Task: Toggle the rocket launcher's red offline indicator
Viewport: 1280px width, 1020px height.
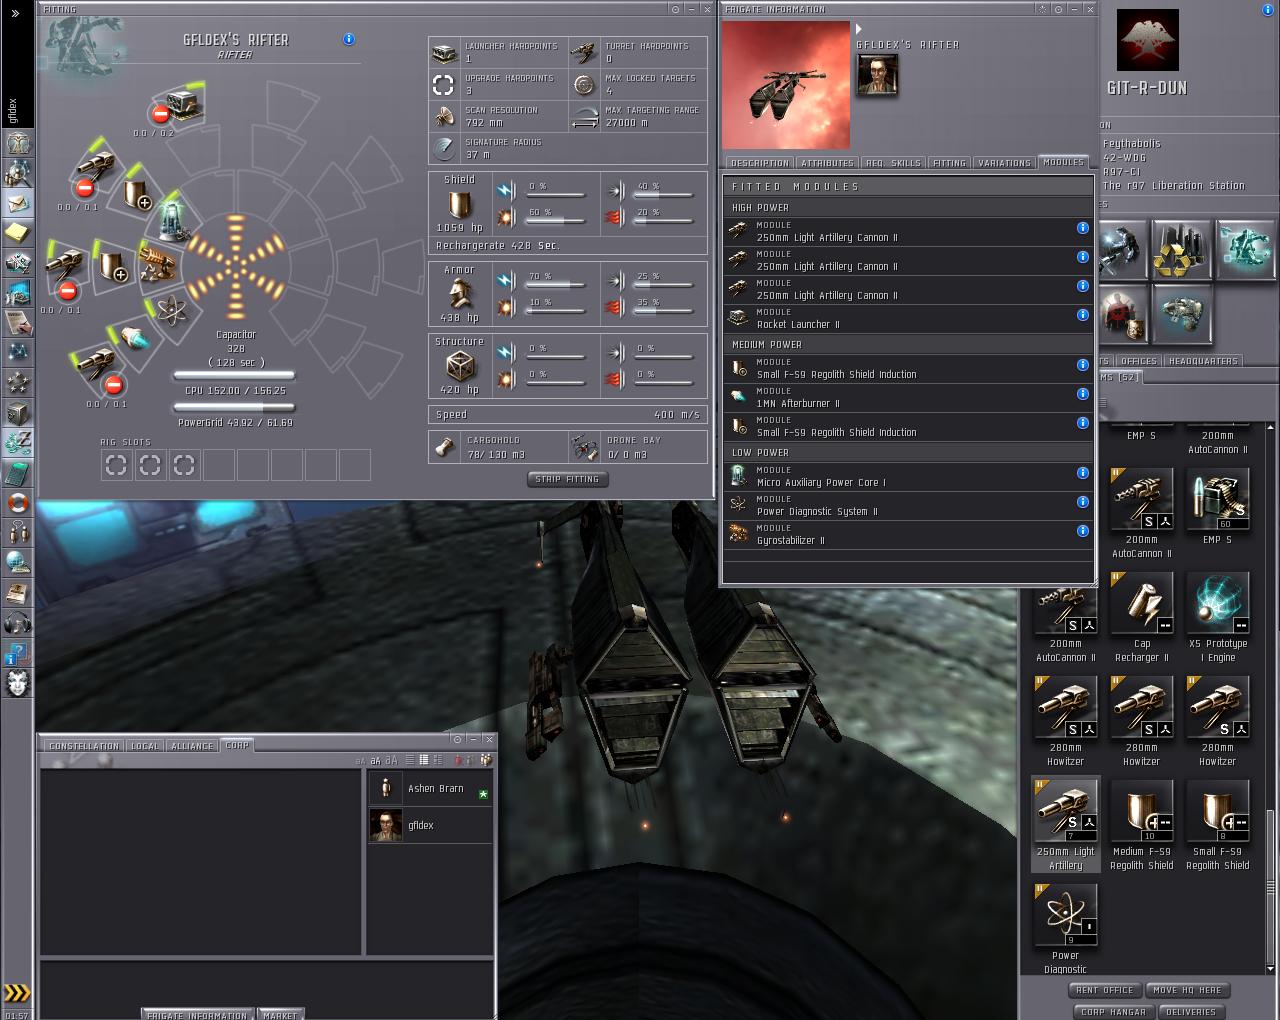Action: pos(159,114)
